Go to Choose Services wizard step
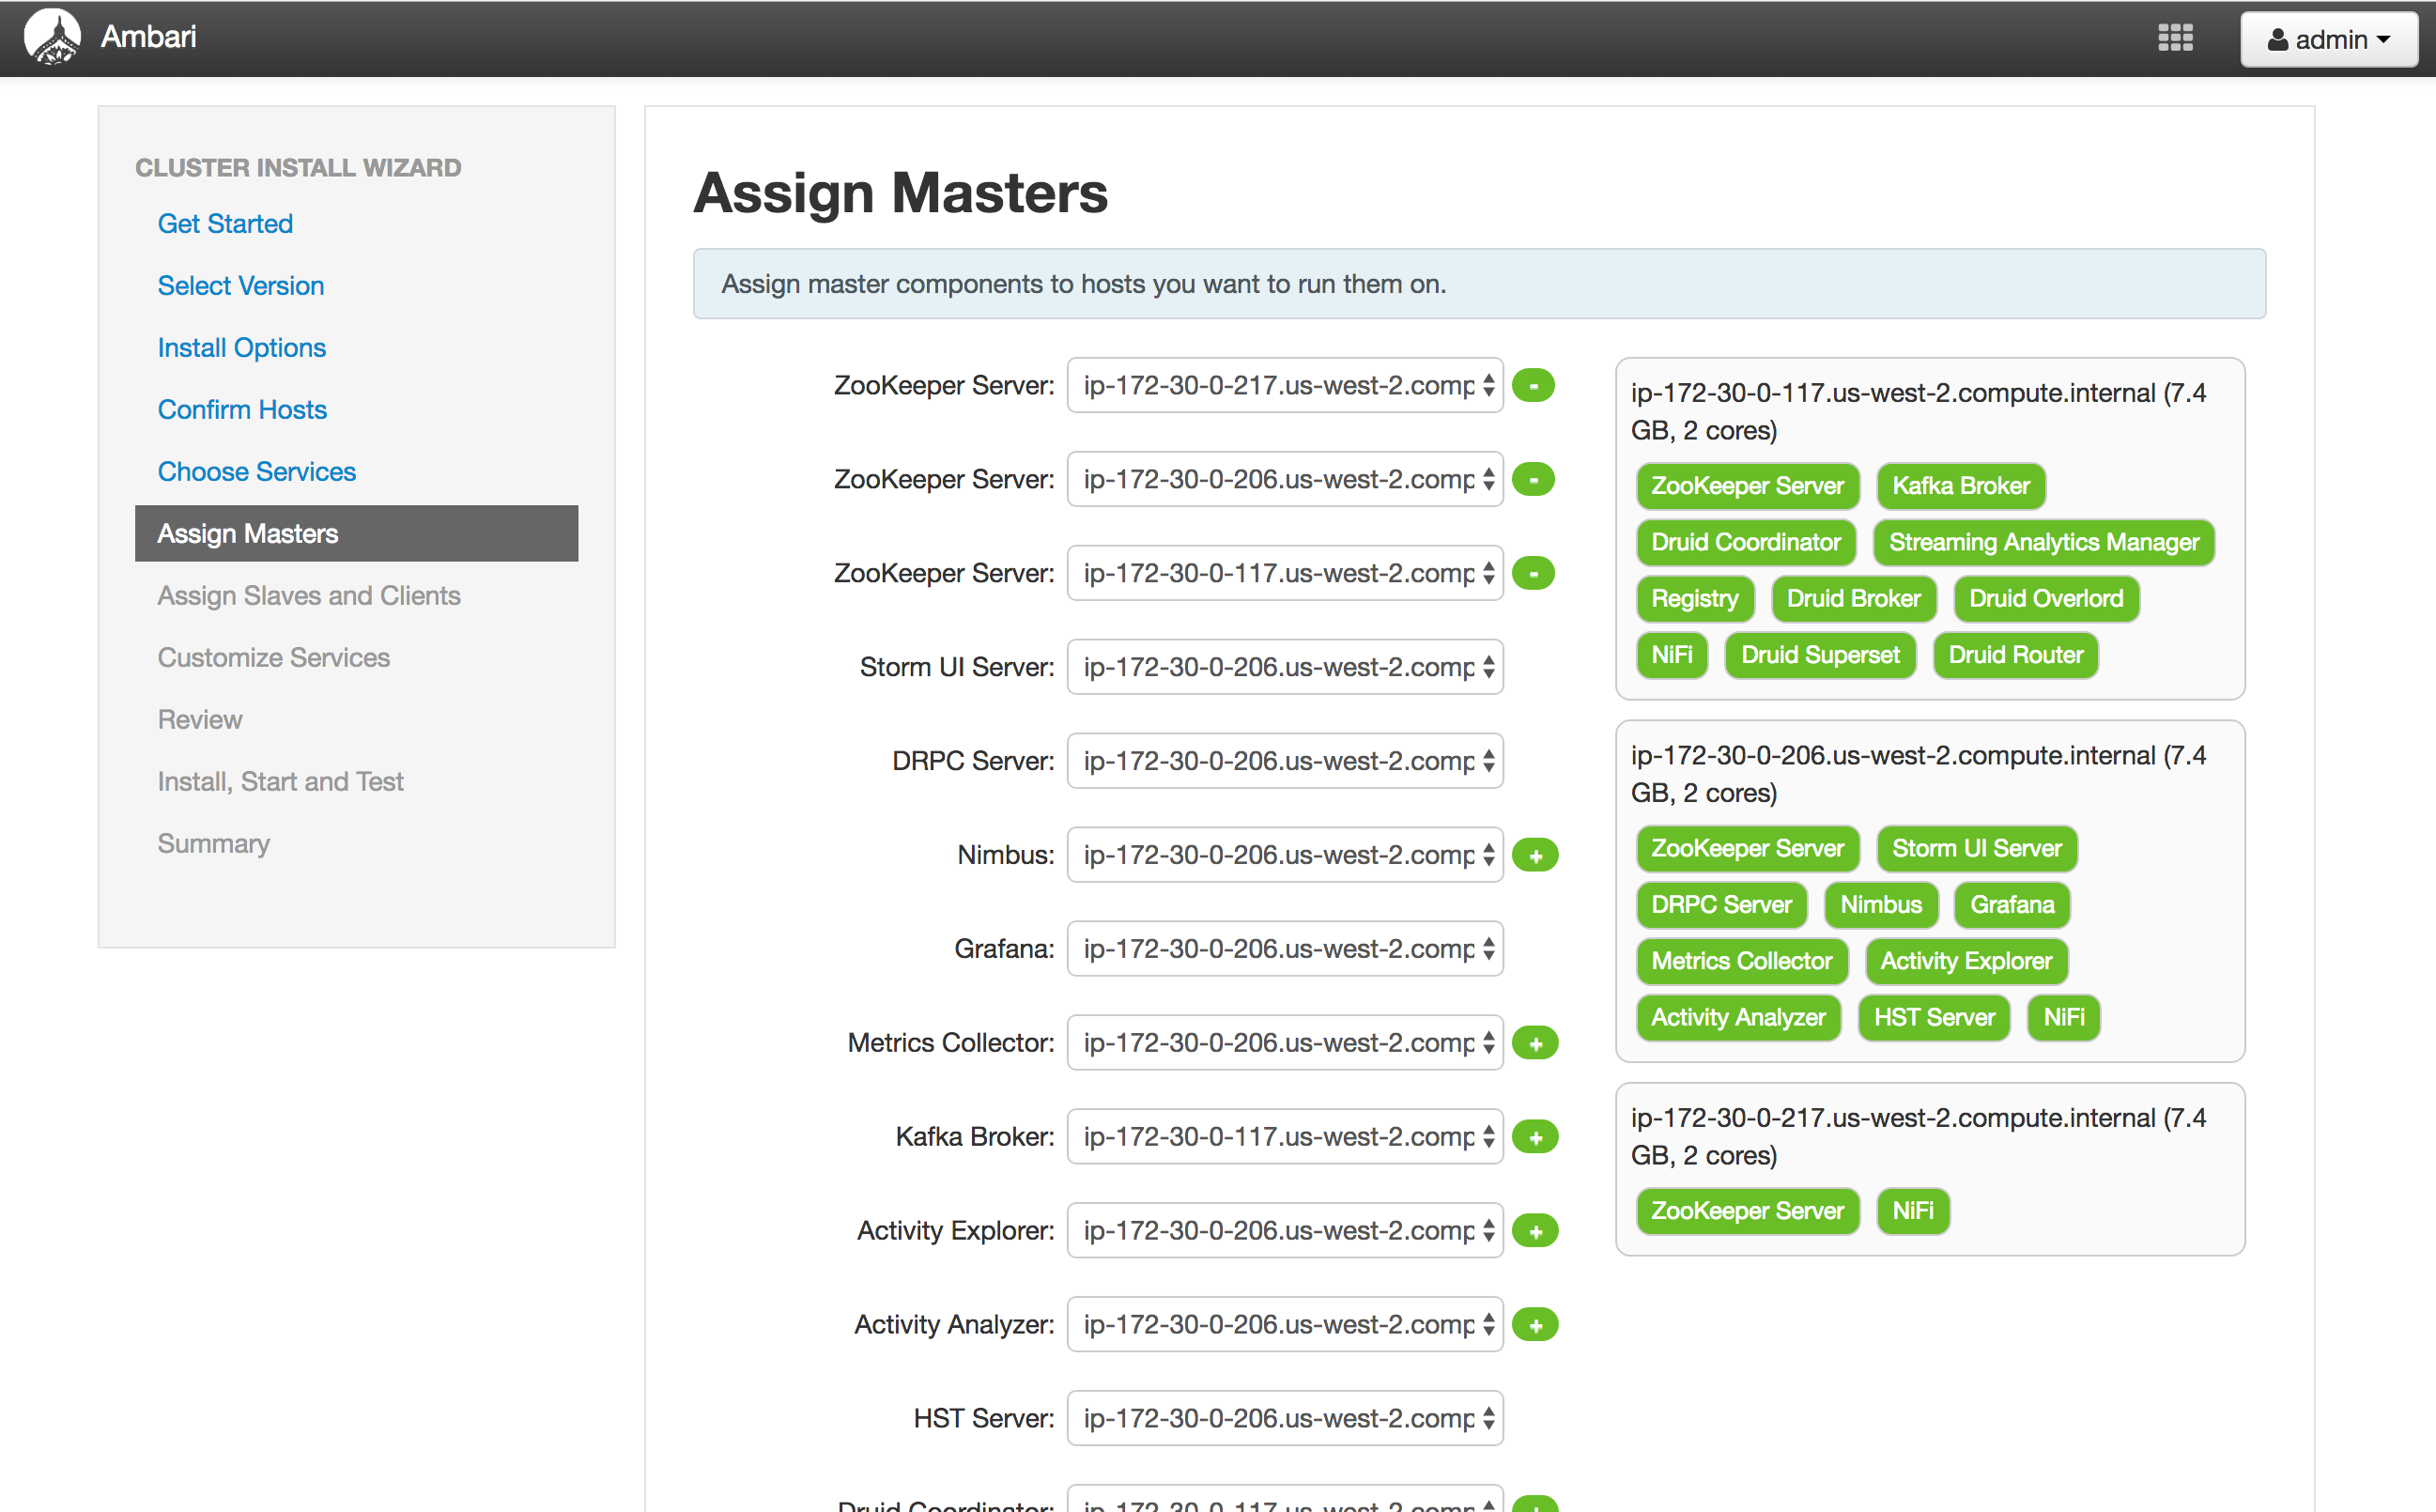Viewport: 2436px width, 1512px height. pos(256,471)
